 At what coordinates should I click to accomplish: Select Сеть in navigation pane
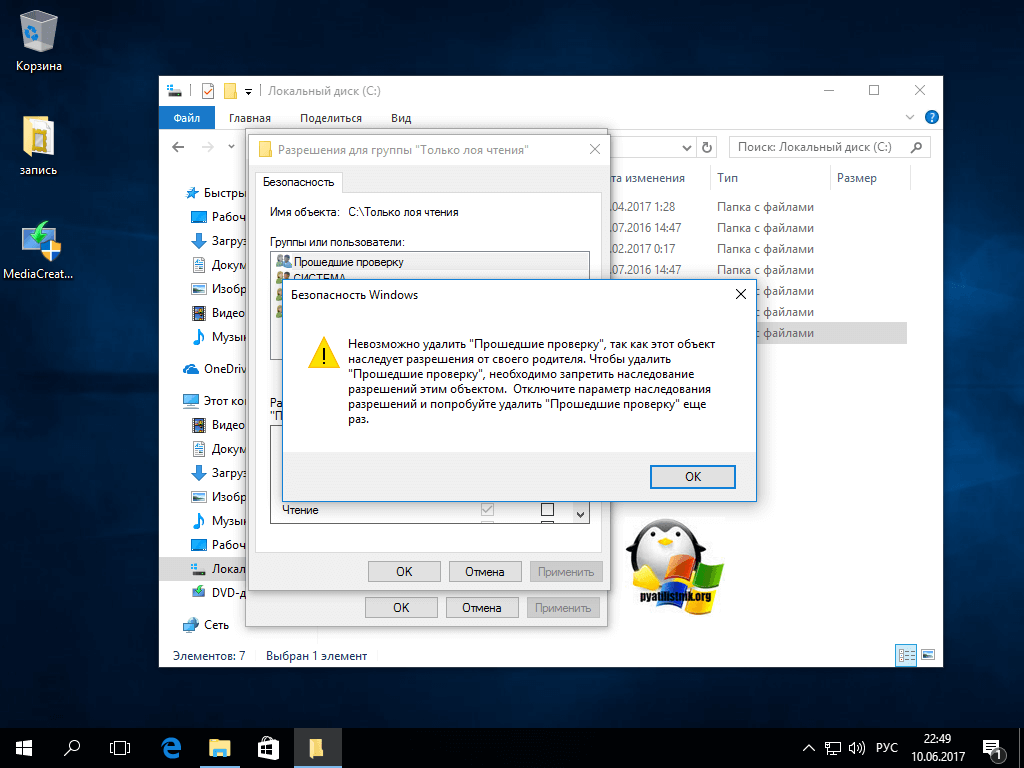(206, 625)
